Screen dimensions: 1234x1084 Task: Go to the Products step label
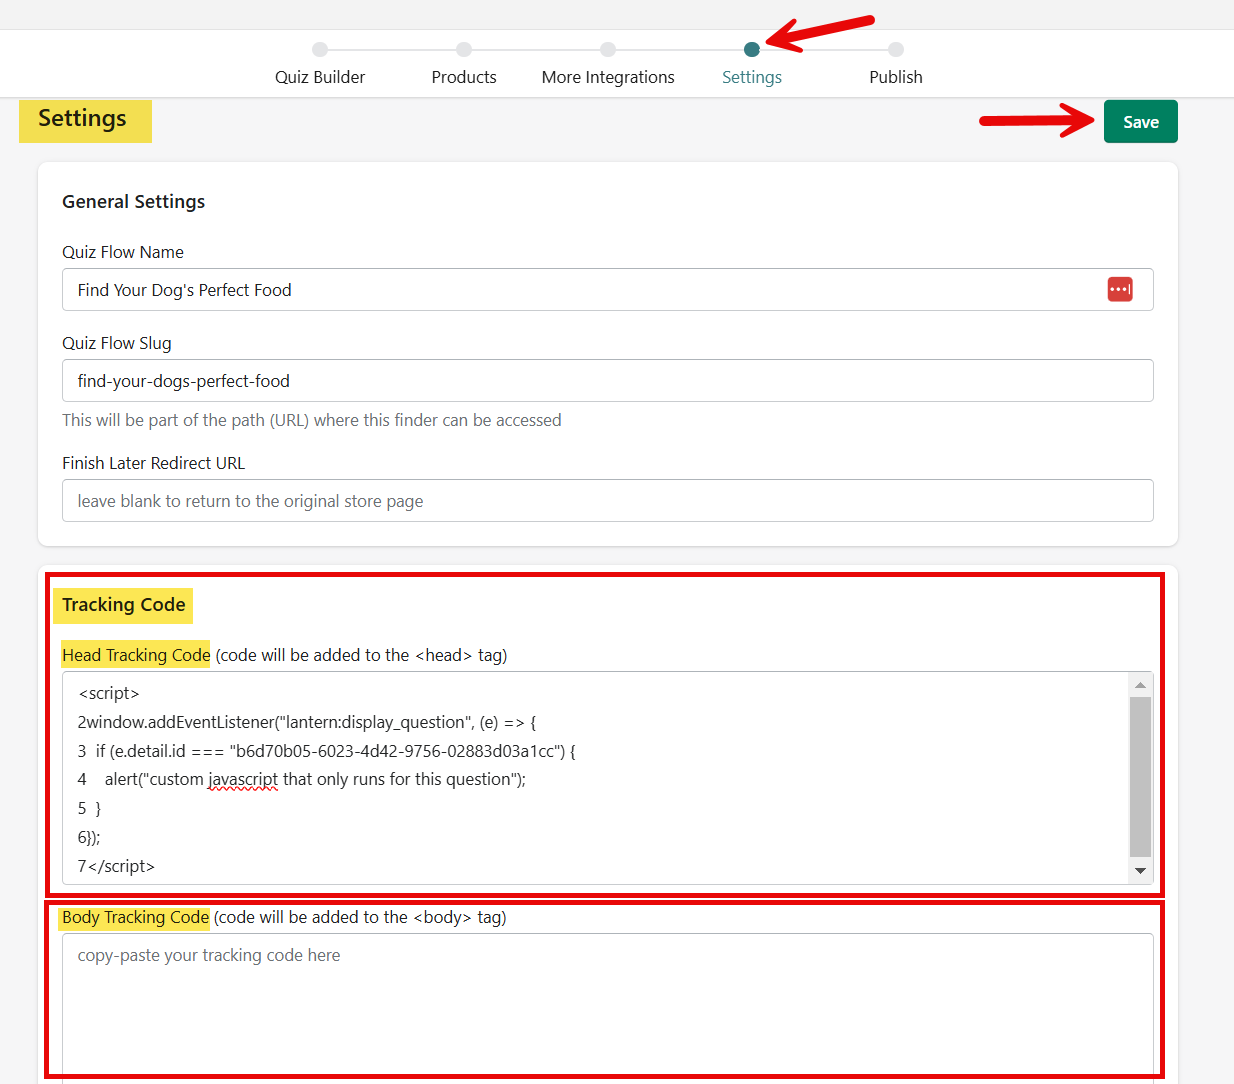pyautogui.click(x=464, y=77)
